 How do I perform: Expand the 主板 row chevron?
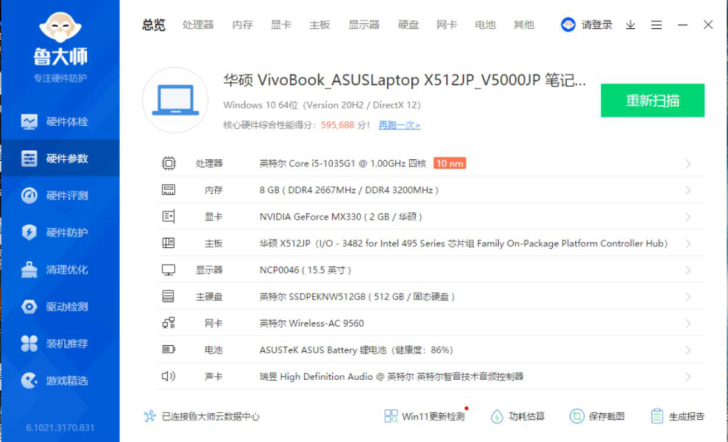(688, 243)
